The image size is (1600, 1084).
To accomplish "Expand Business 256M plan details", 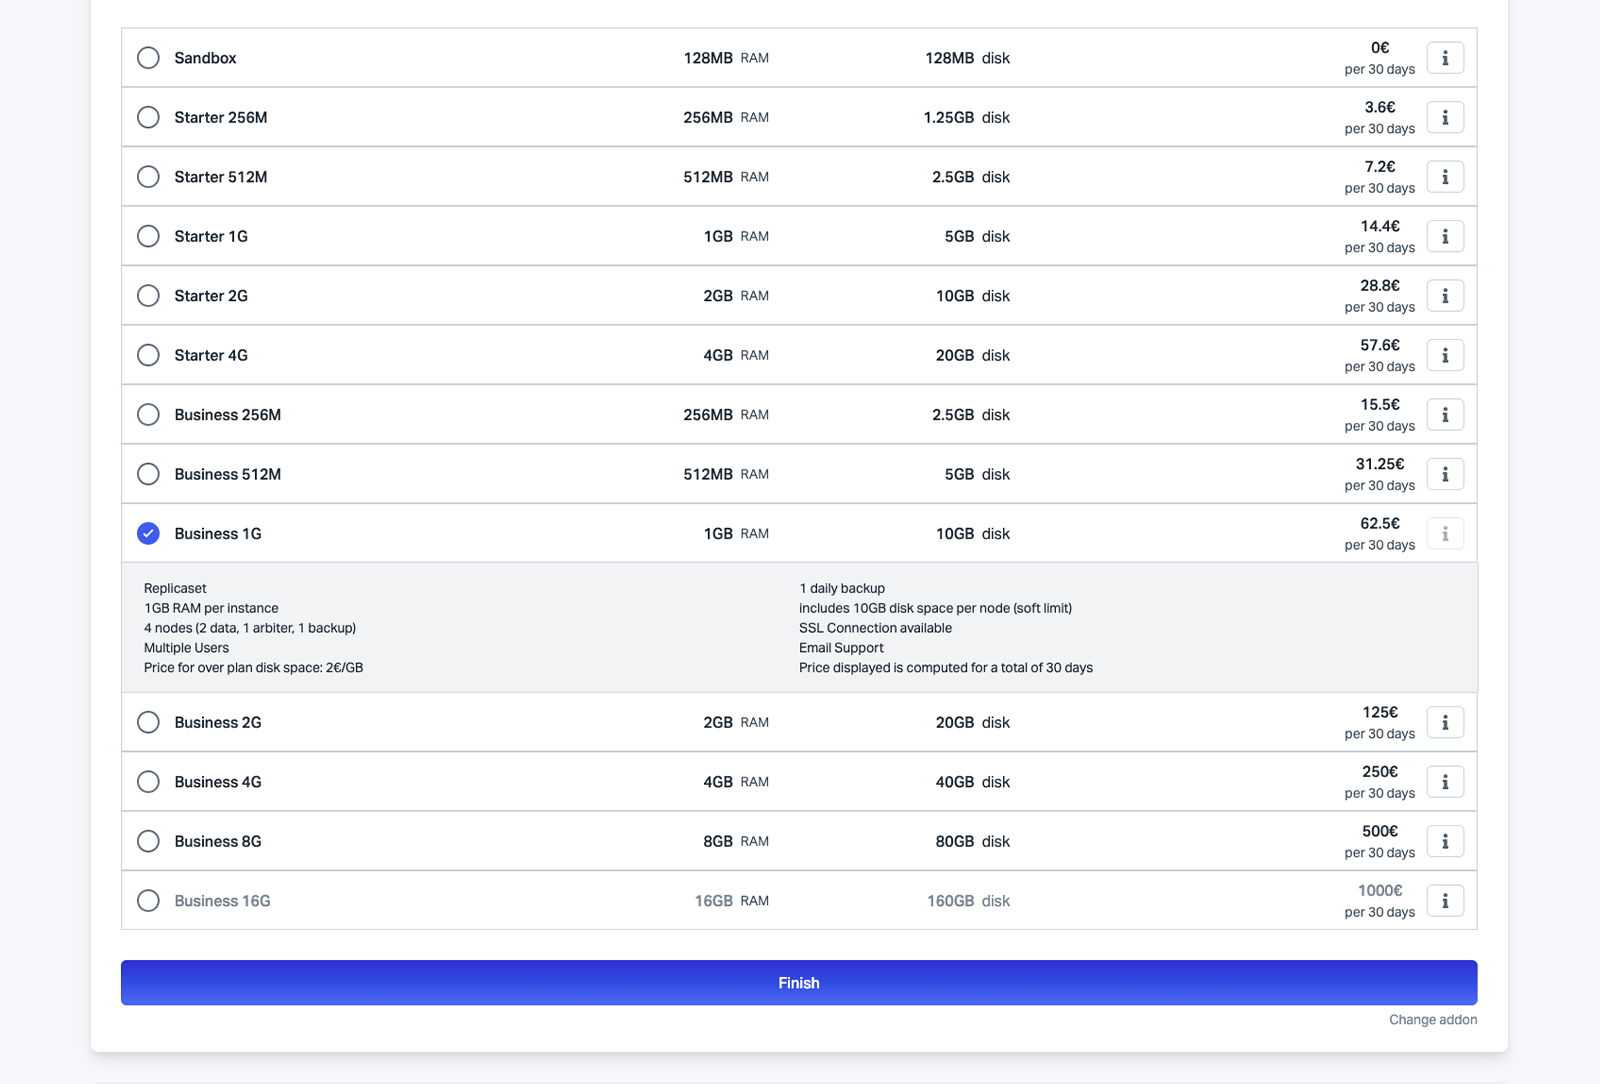I will pos(1445,415).
